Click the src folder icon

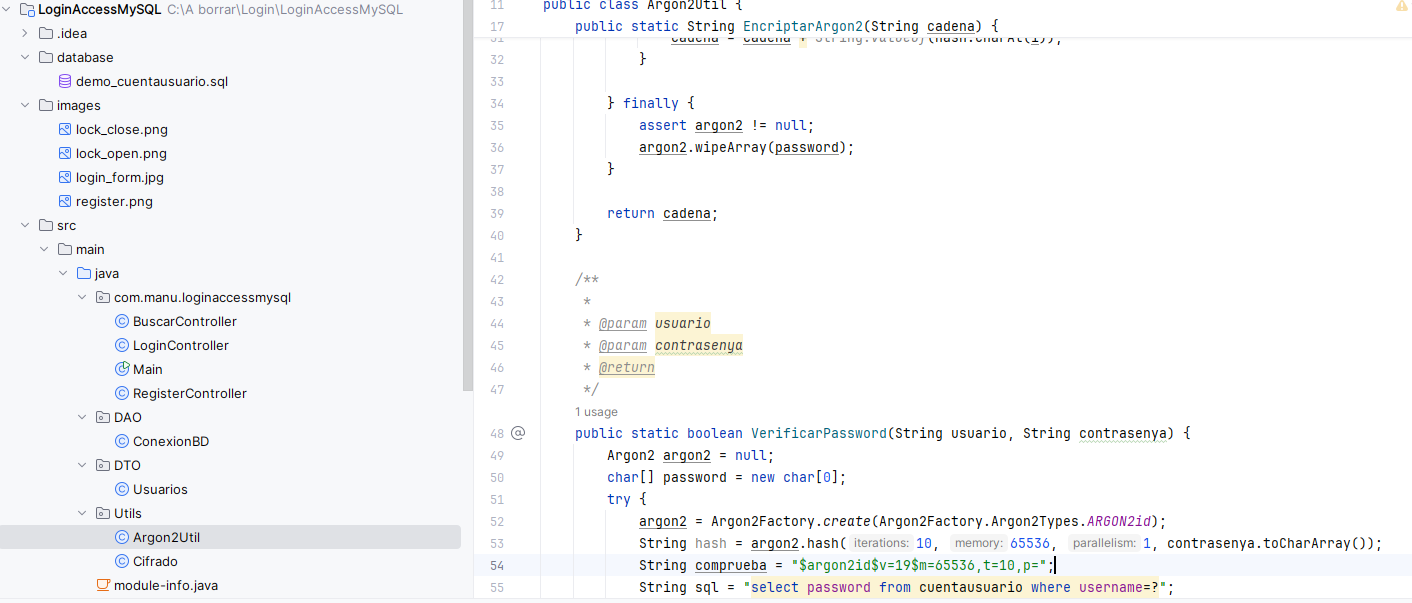[x=46, y=225]
